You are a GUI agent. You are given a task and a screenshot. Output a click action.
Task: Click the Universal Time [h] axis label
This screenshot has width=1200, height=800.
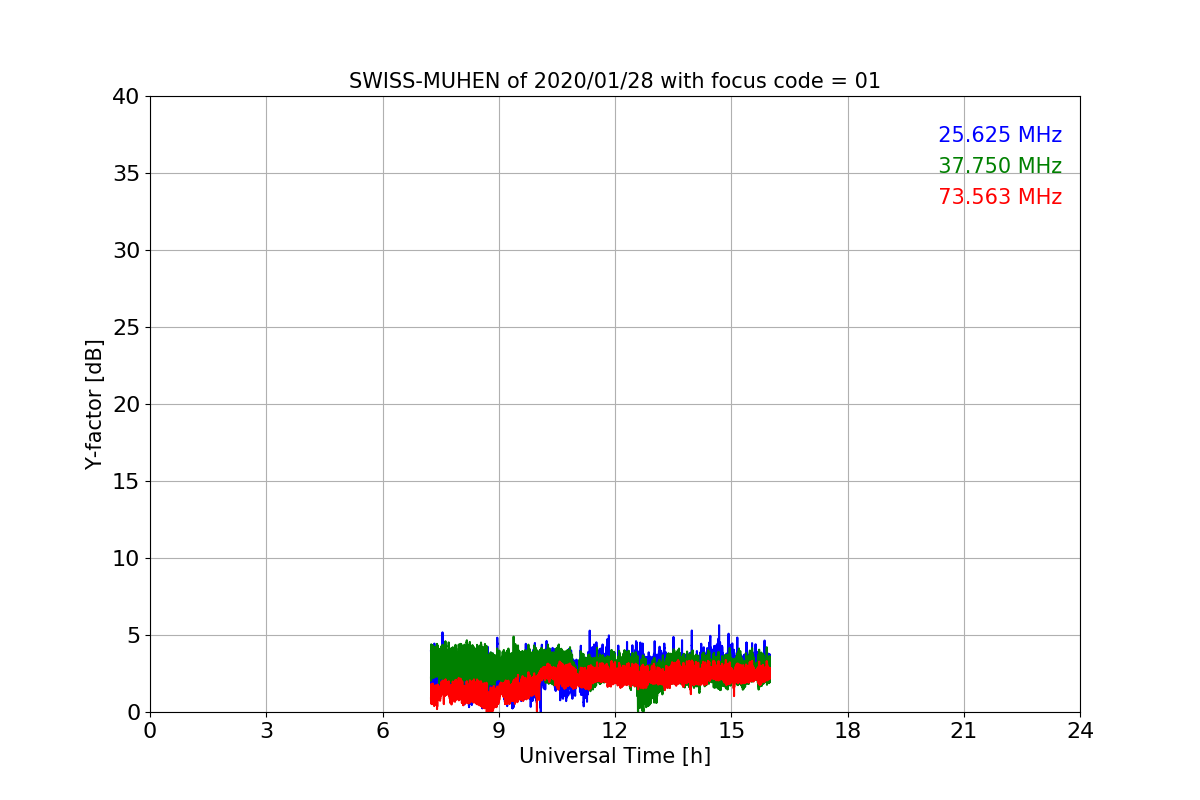[x=614, y=756]
